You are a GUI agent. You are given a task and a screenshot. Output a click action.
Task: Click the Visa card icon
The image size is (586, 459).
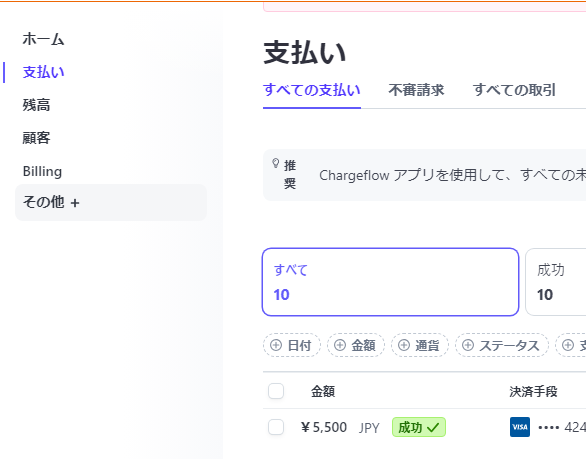point(519,427)
